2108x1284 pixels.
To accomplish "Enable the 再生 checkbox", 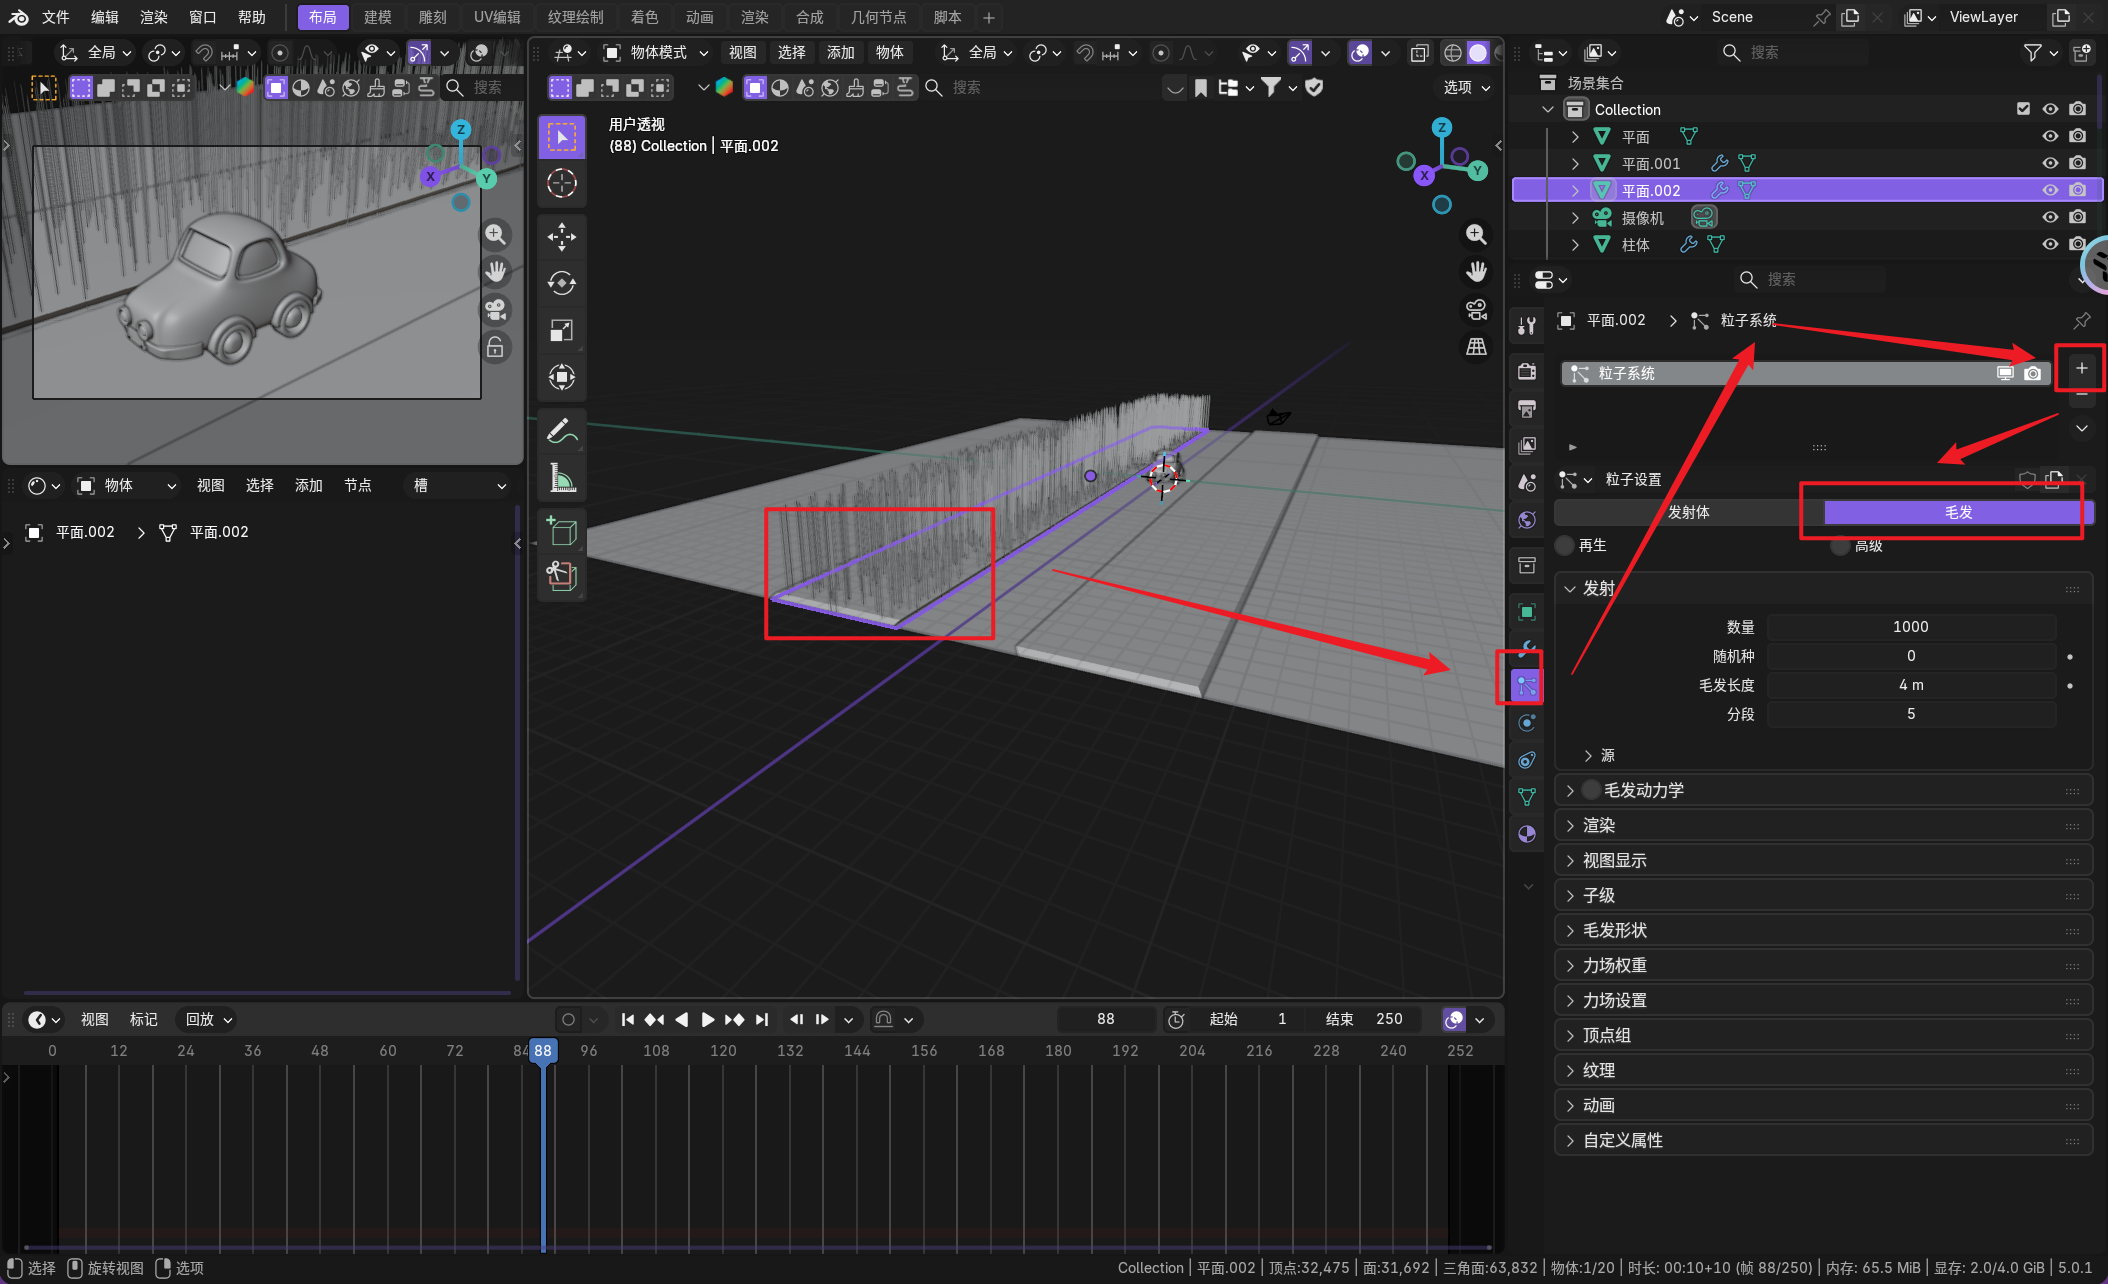I will tap(1565, 545).
